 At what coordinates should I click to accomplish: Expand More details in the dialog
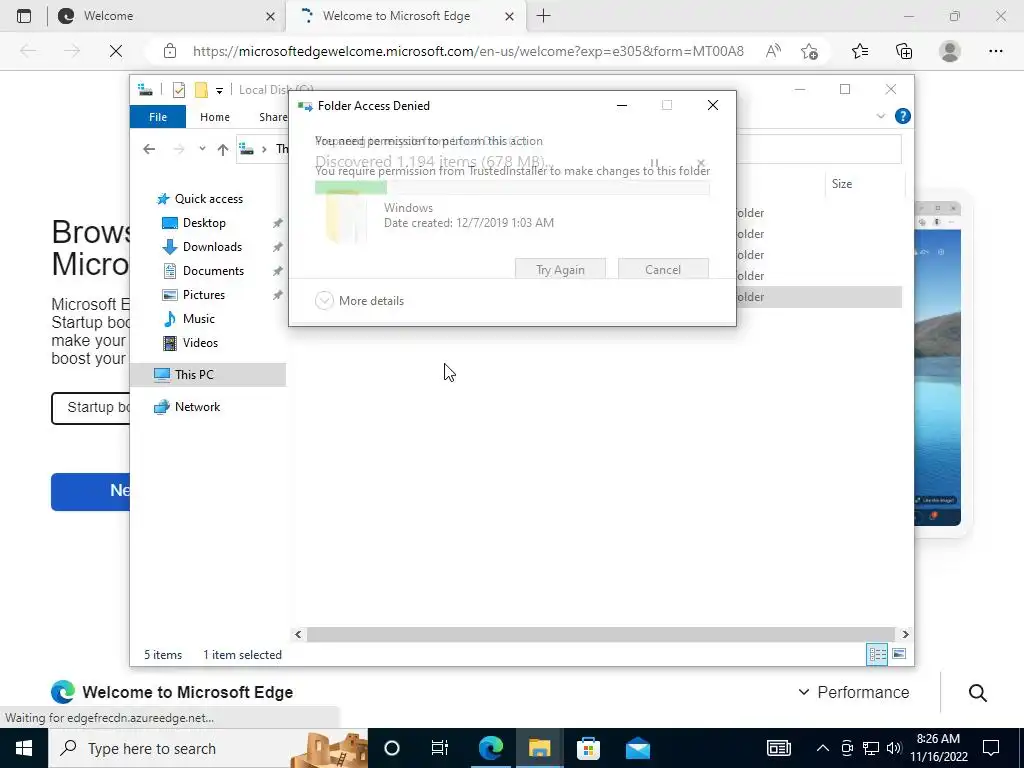coord(360,300)
